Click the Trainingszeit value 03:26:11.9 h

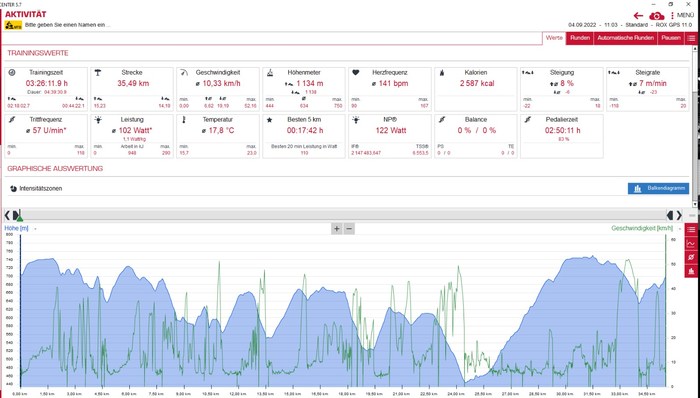coord(46,83)
